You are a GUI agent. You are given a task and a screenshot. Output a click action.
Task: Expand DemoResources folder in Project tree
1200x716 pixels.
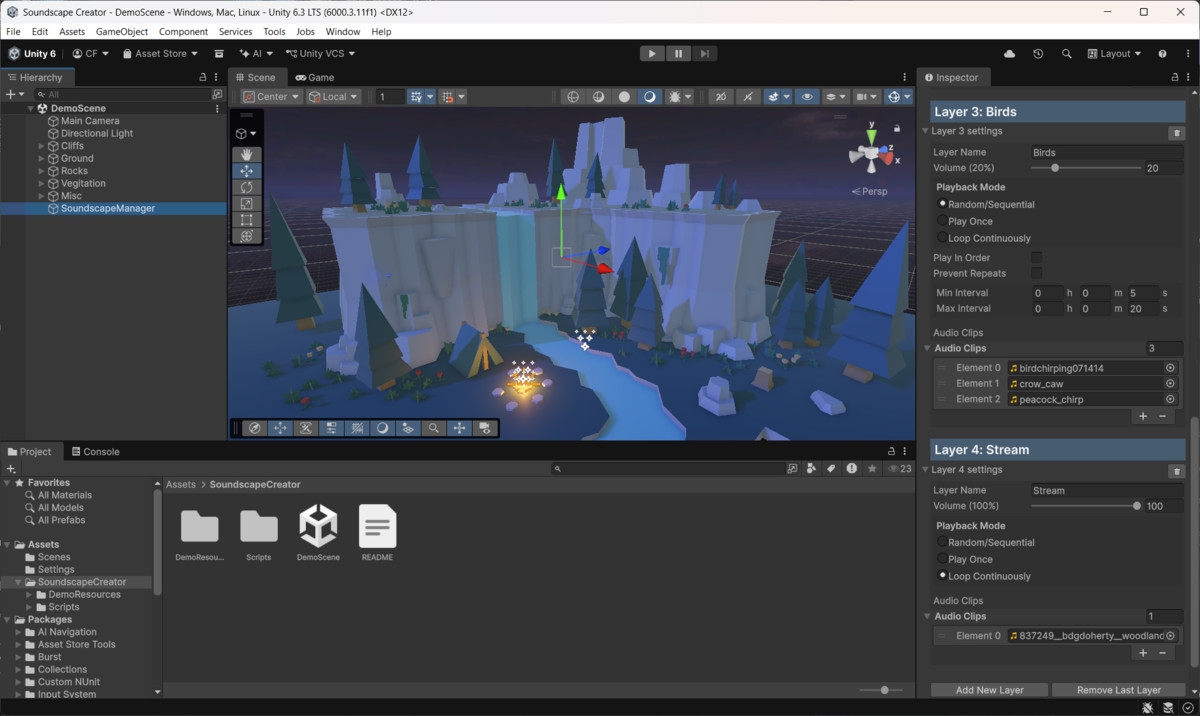pos(29,594)
